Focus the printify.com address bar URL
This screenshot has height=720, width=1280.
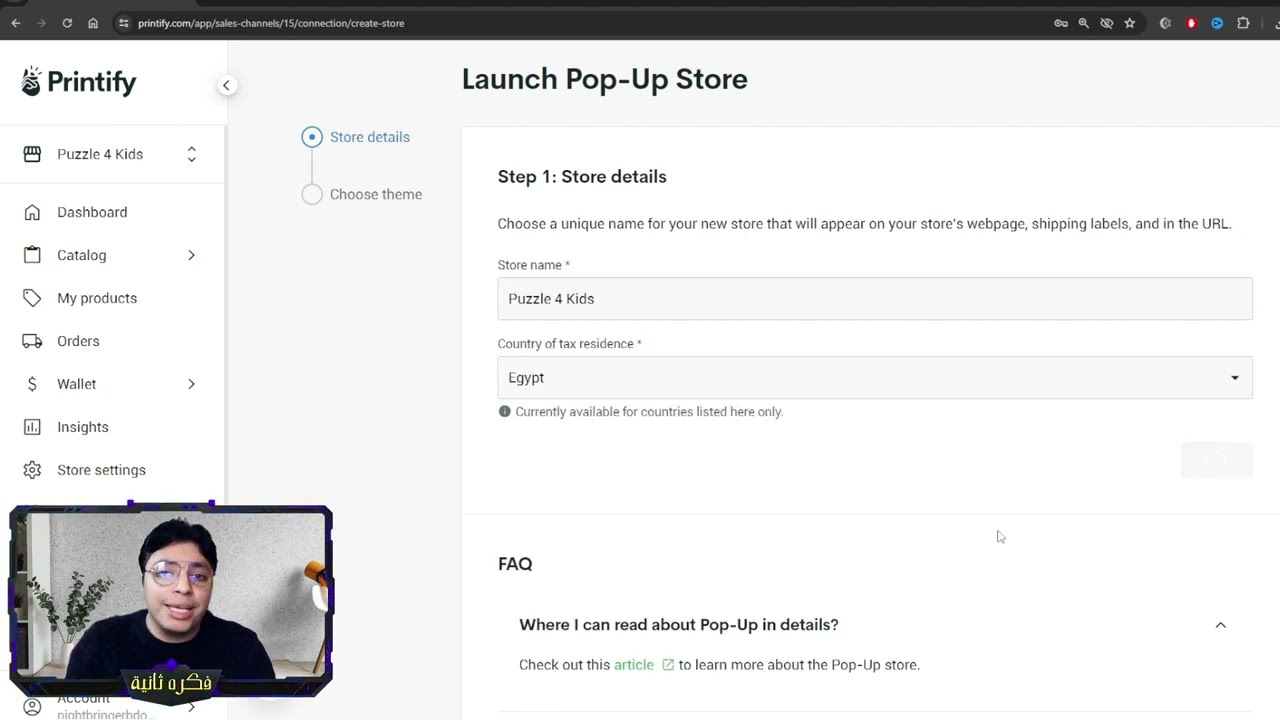pyautogui.click(x=271, y=23)
